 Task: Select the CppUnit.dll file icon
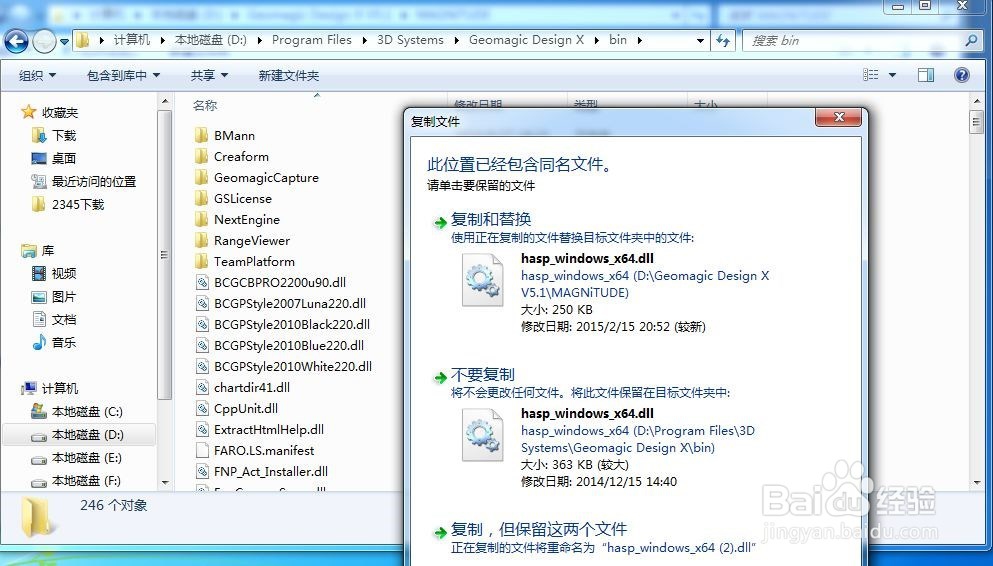[x=202, y=408]
